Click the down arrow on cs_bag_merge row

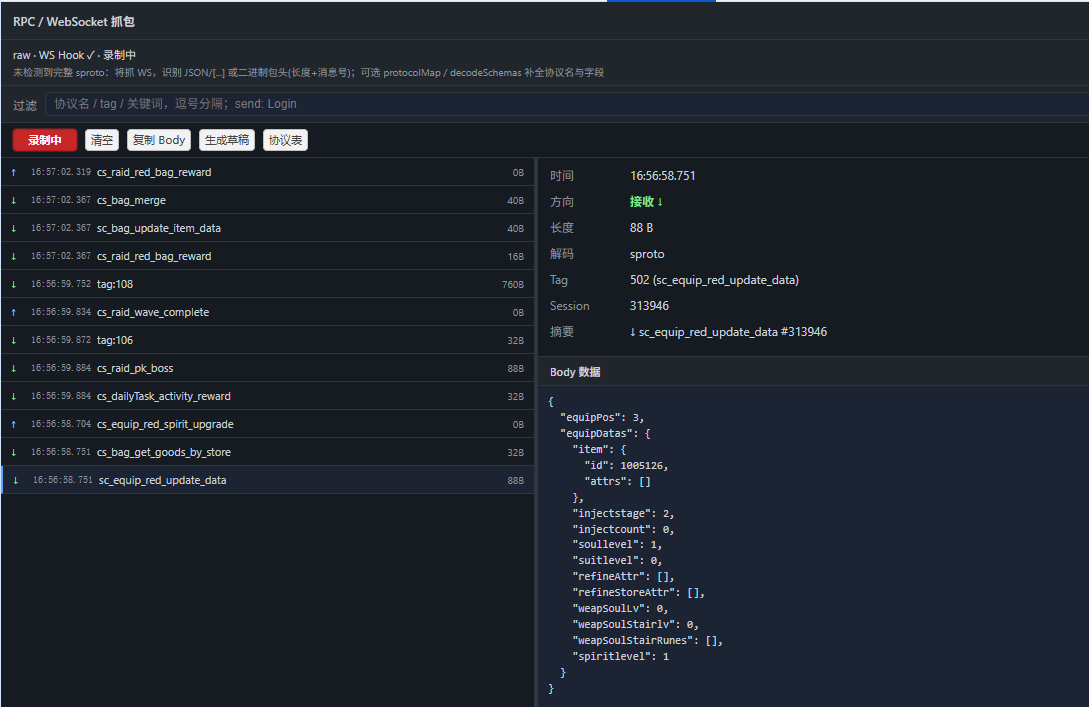14,200
